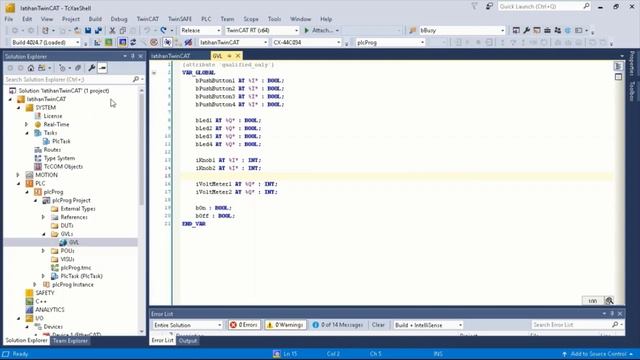Click the Show Online Data icon
Viewport: 640px width, 360px height.
click(167, 42)
